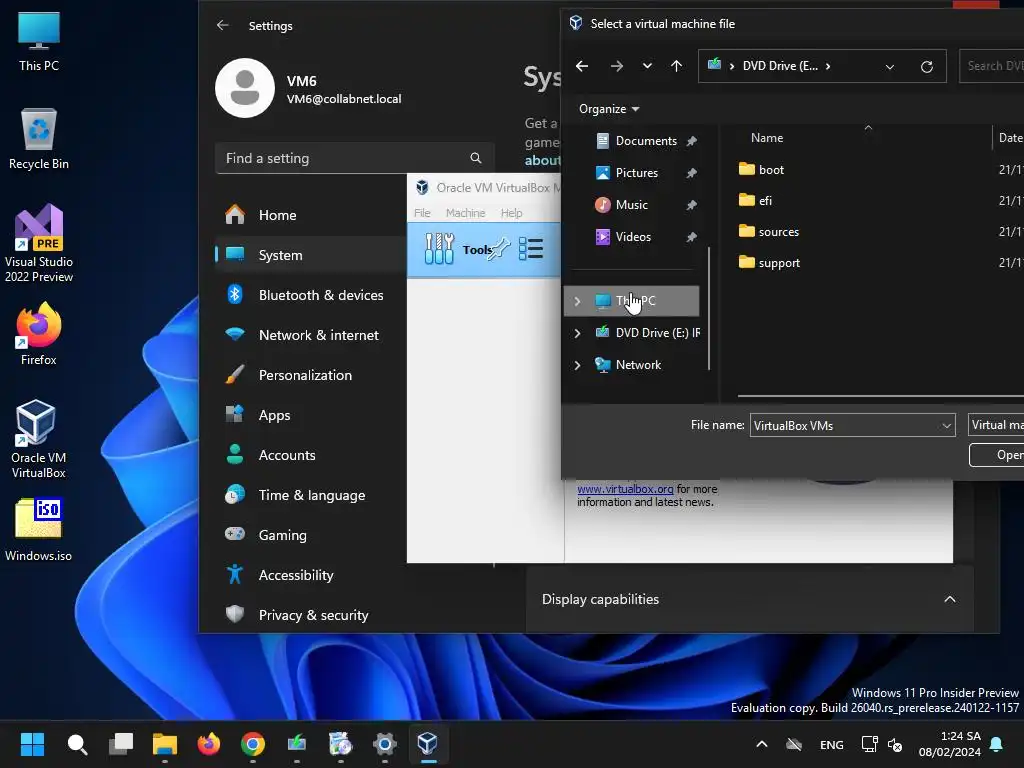Open Task View from taskbar
The height and width of the screenshot is (768, 1024).
tap(121, 744)
